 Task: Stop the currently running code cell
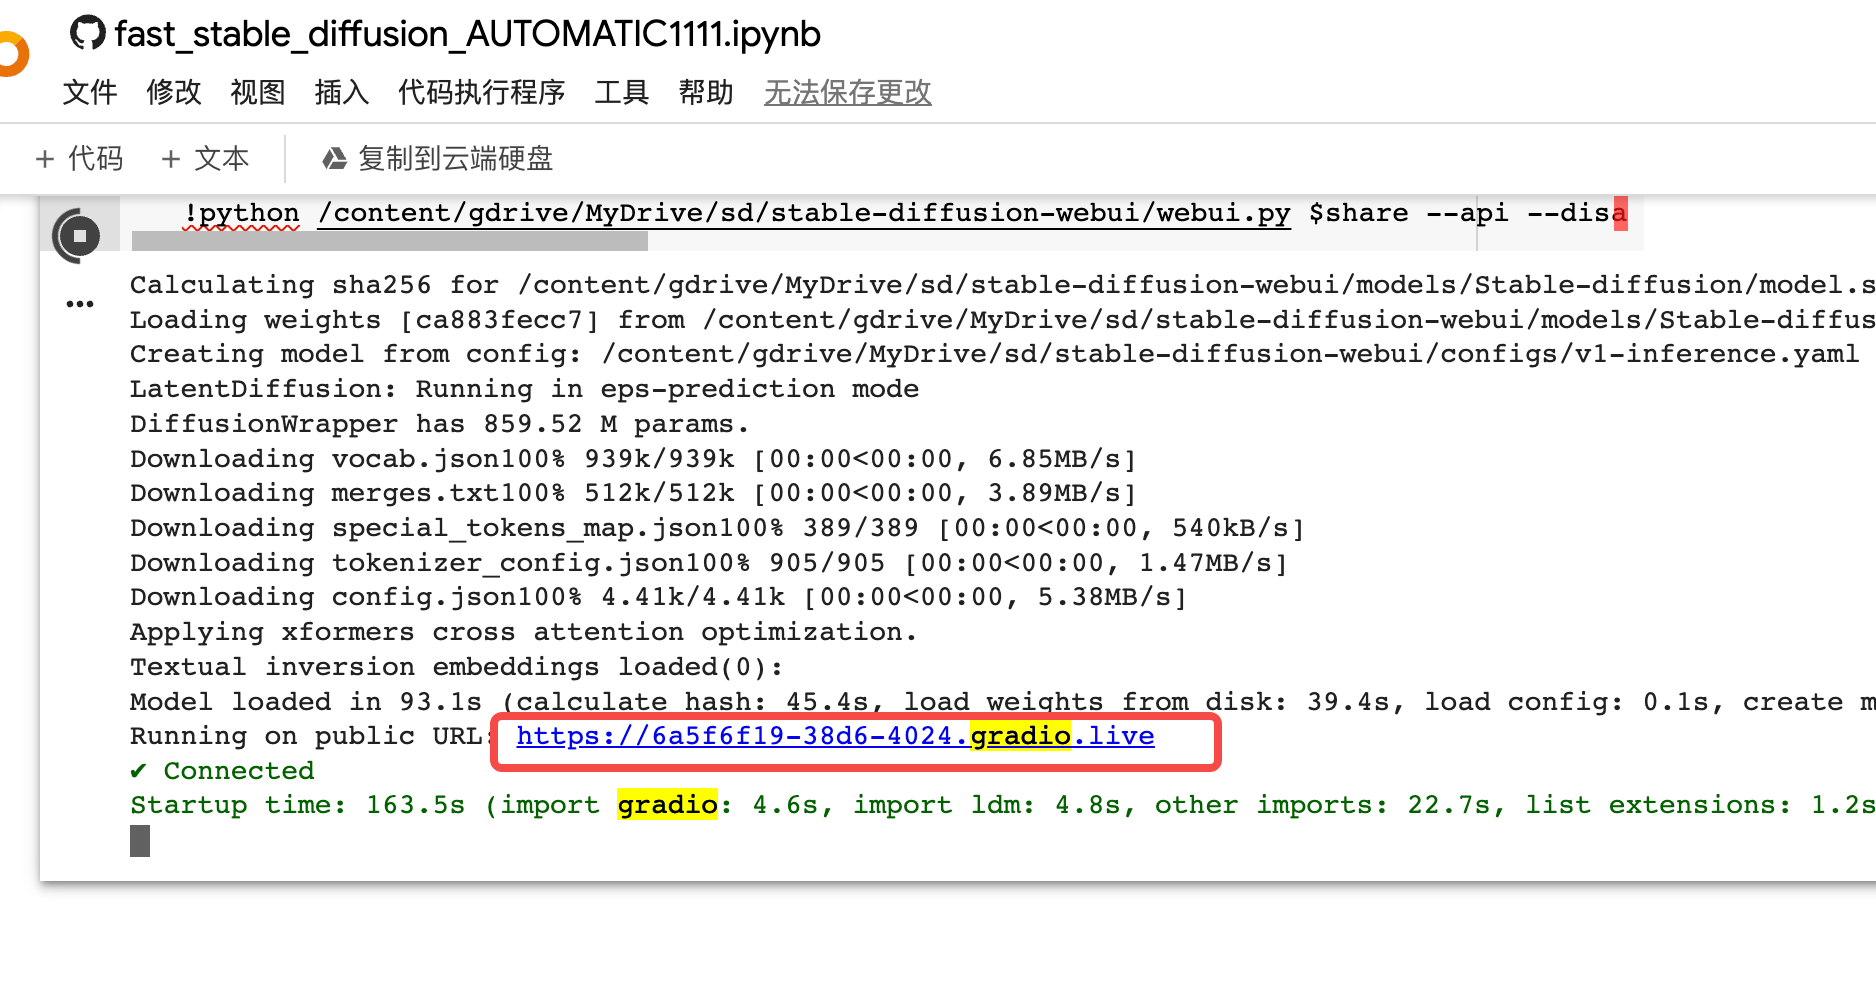(80, 236)
